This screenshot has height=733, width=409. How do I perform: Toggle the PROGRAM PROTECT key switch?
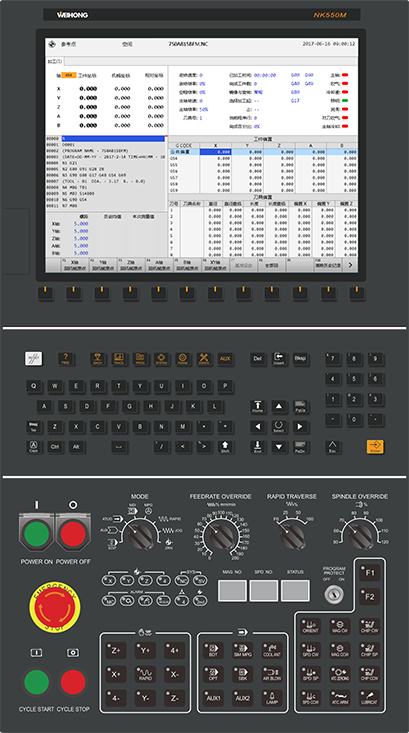point(334,594)
